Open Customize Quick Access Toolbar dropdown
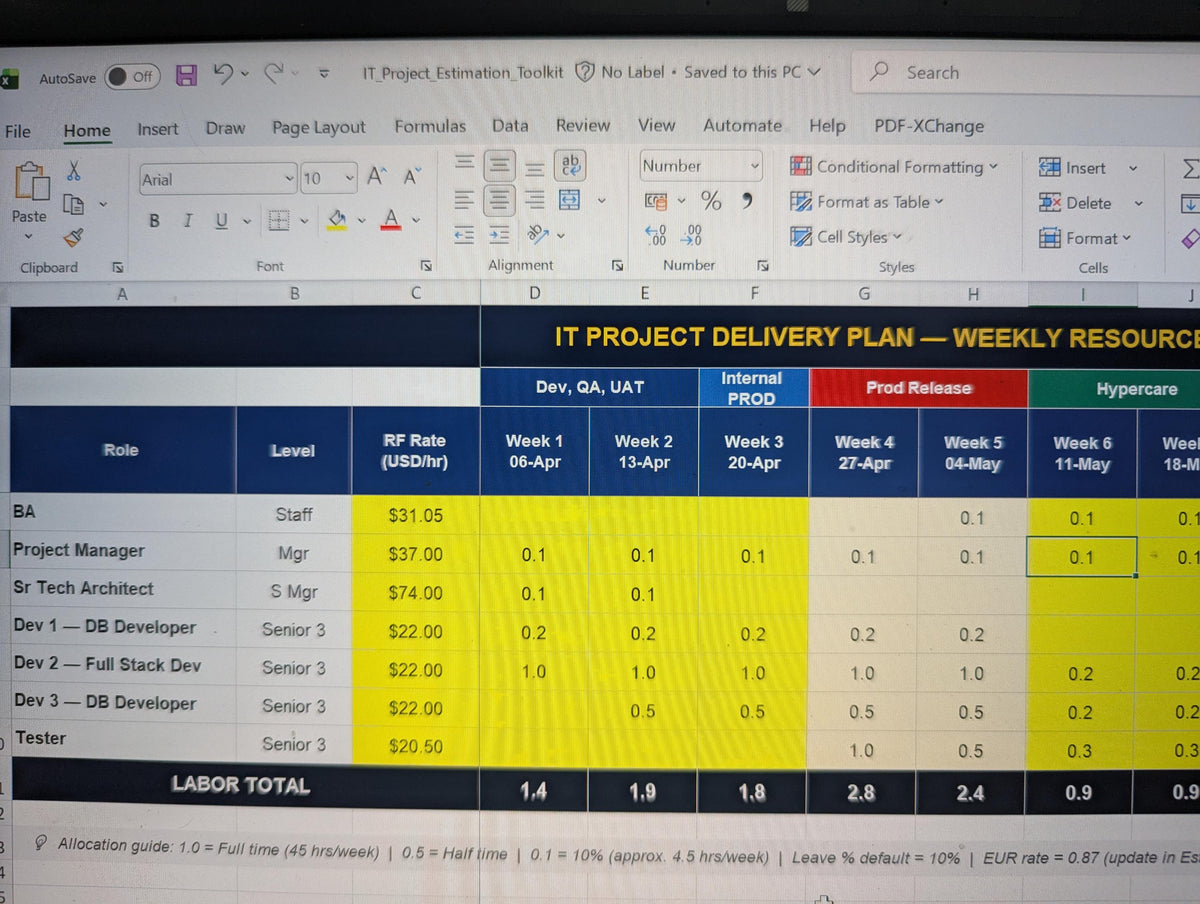This screenshot has width=1200, height=904. [x=323, y=73]
